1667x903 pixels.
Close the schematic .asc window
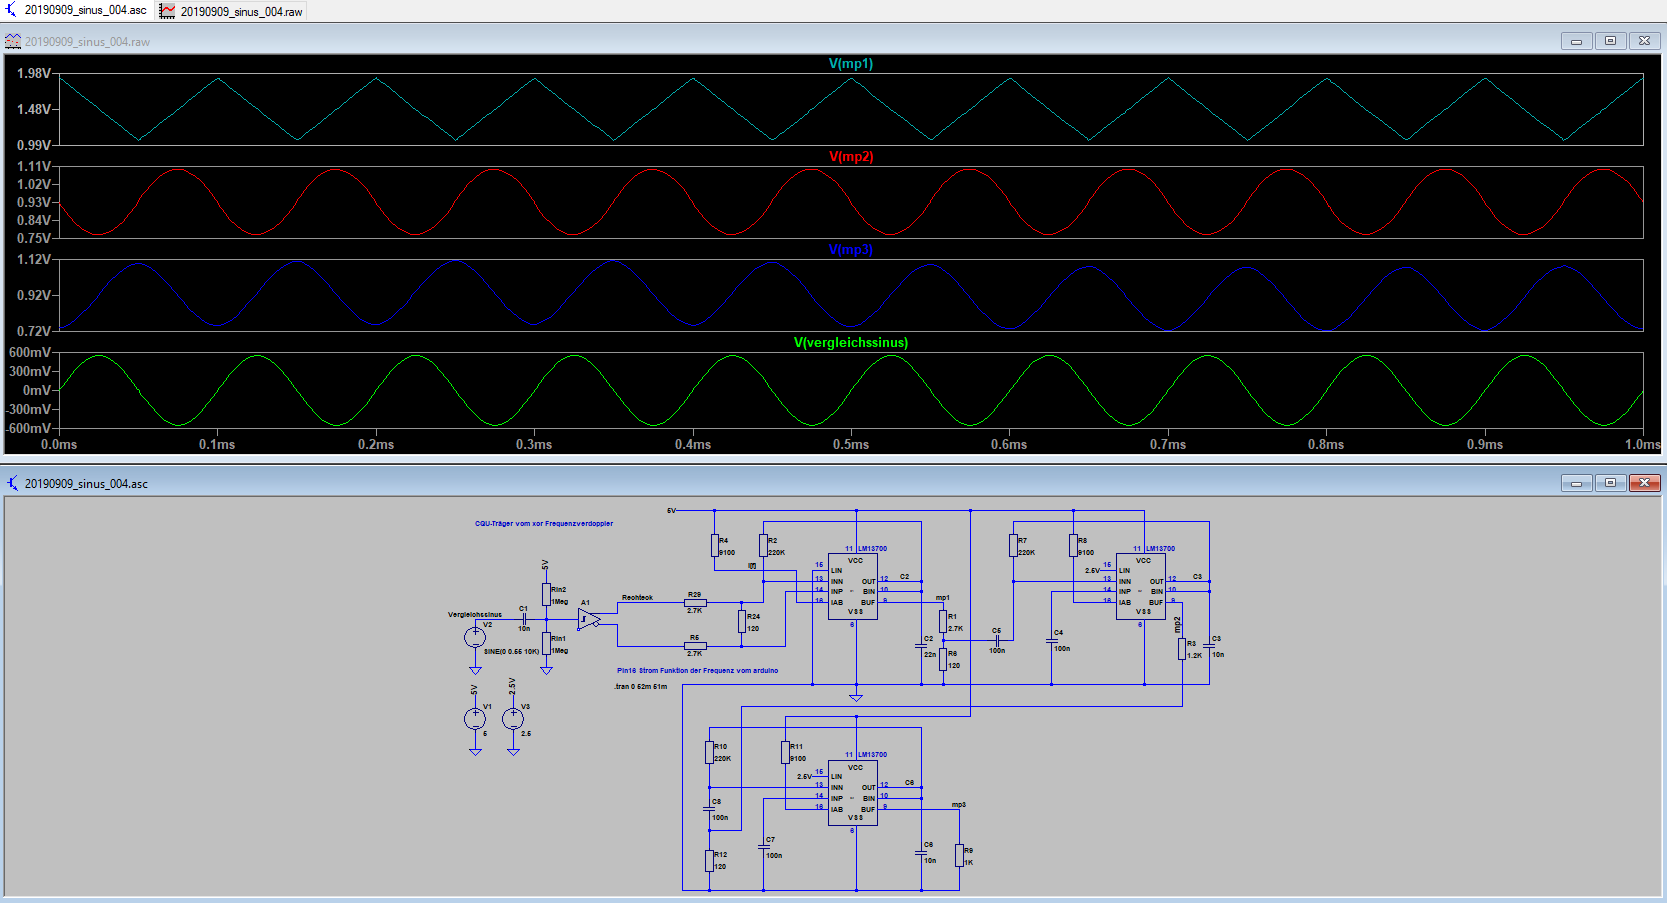[1644, 483]
